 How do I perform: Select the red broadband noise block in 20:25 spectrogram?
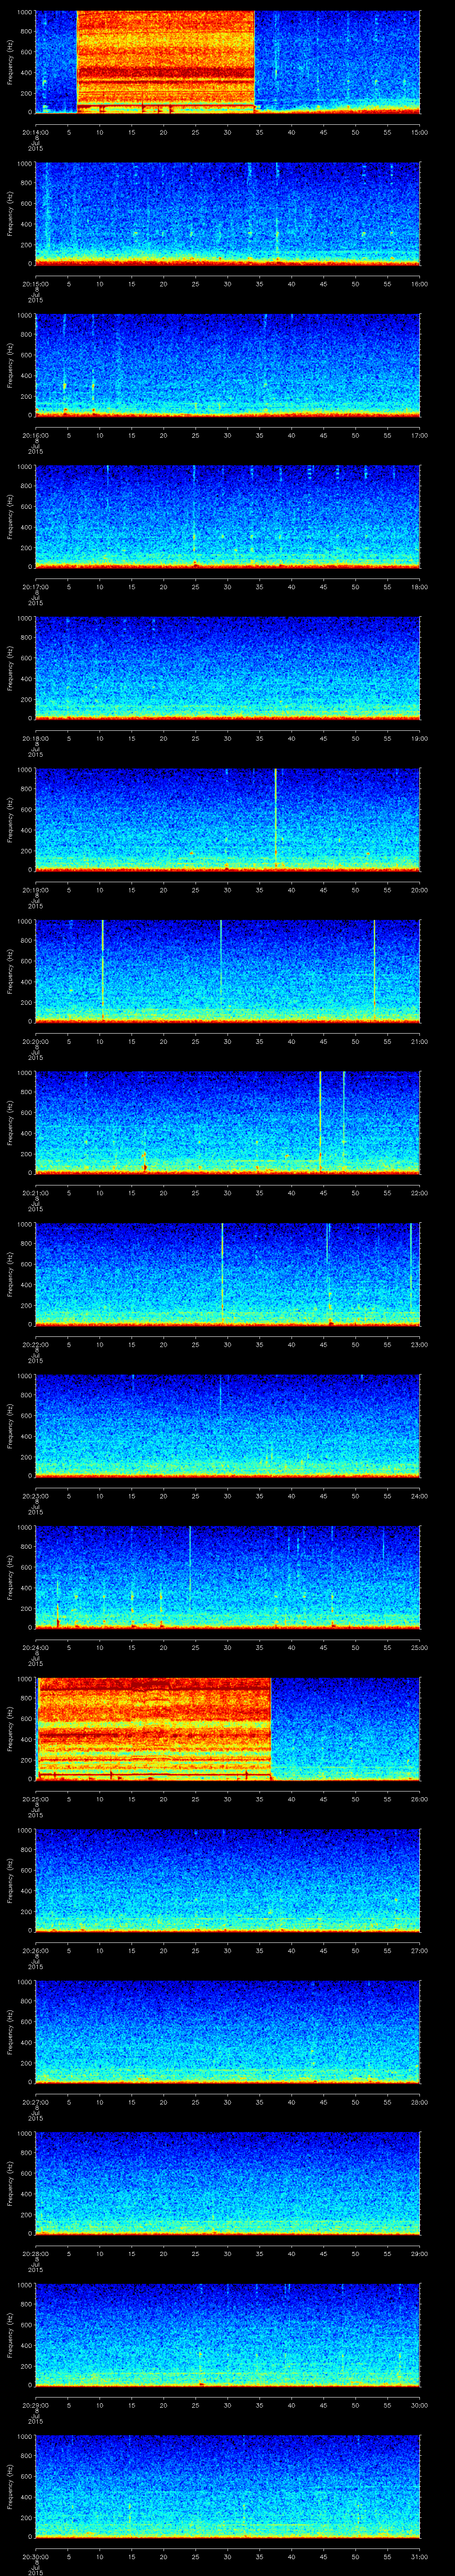(x=154, y=1728)
